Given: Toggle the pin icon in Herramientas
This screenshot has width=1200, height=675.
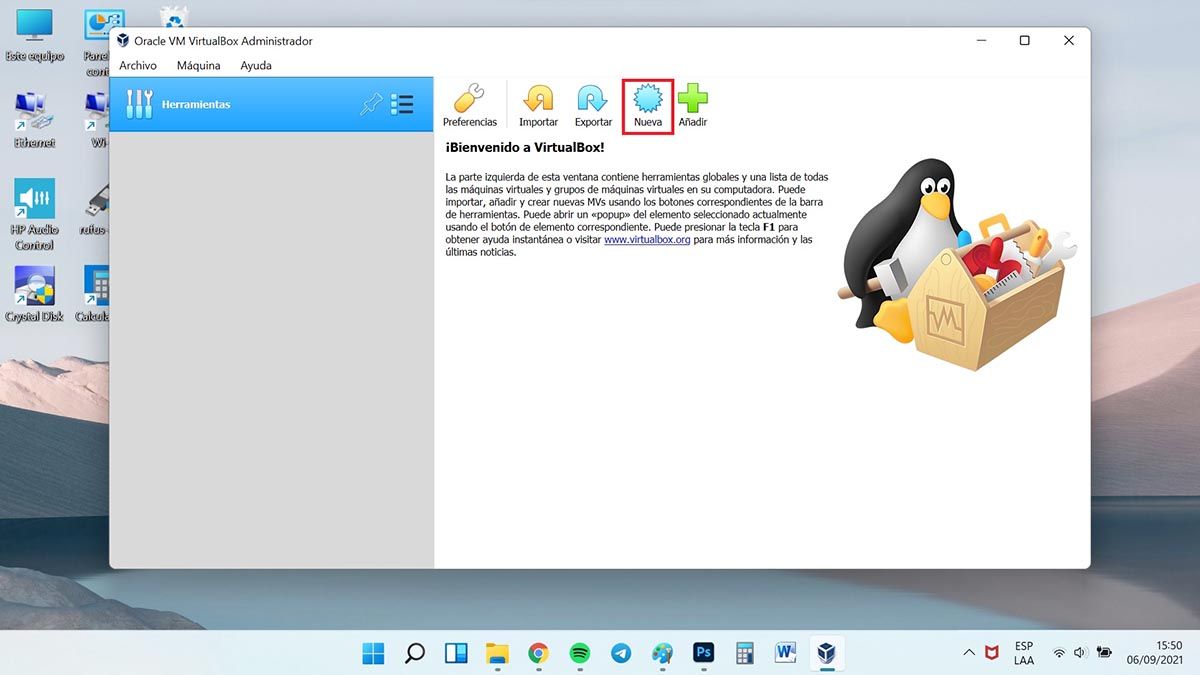Looking at the screenshot, I should (x=371, y=104).
